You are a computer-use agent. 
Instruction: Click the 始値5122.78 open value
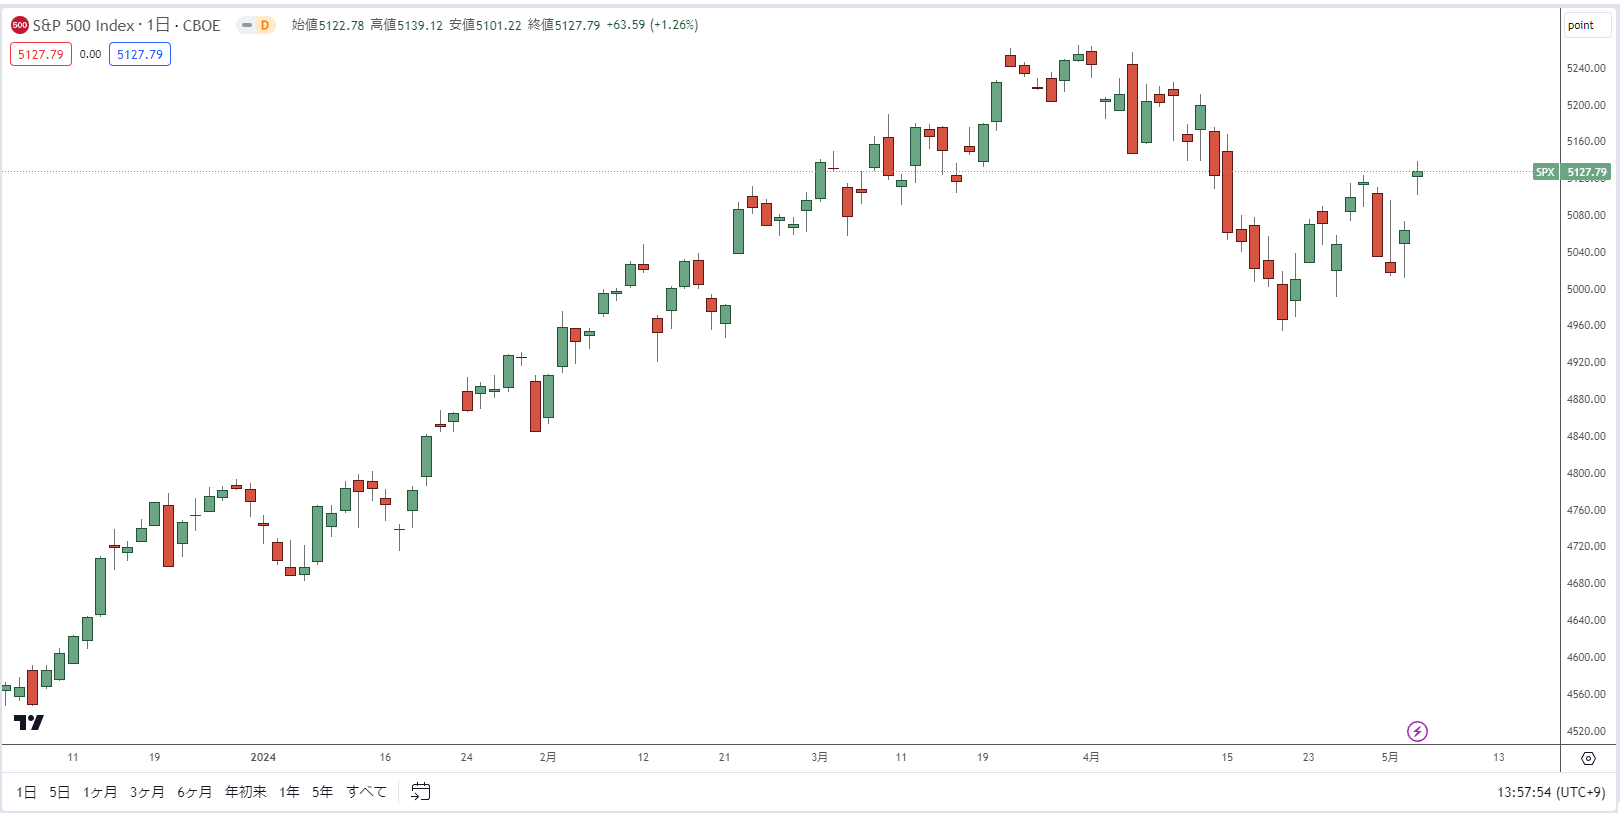click(x=328, y=25)
